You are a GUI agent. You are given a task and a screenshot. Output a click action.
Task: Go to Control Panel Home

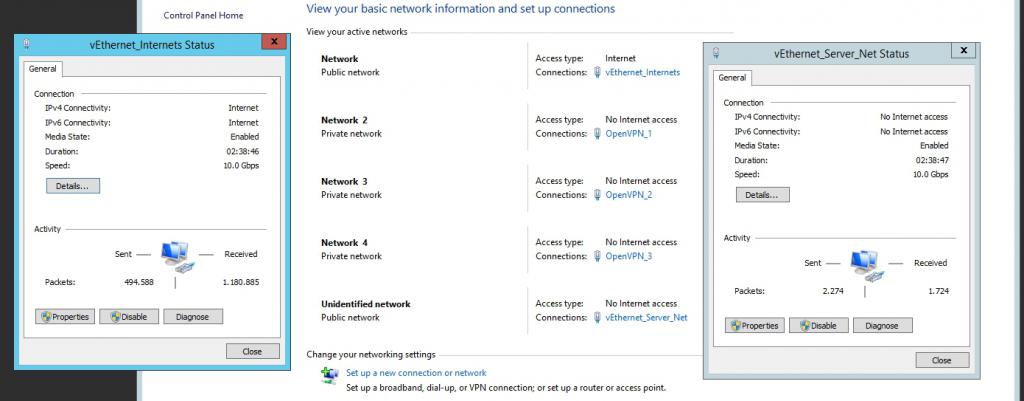point(203,15)
